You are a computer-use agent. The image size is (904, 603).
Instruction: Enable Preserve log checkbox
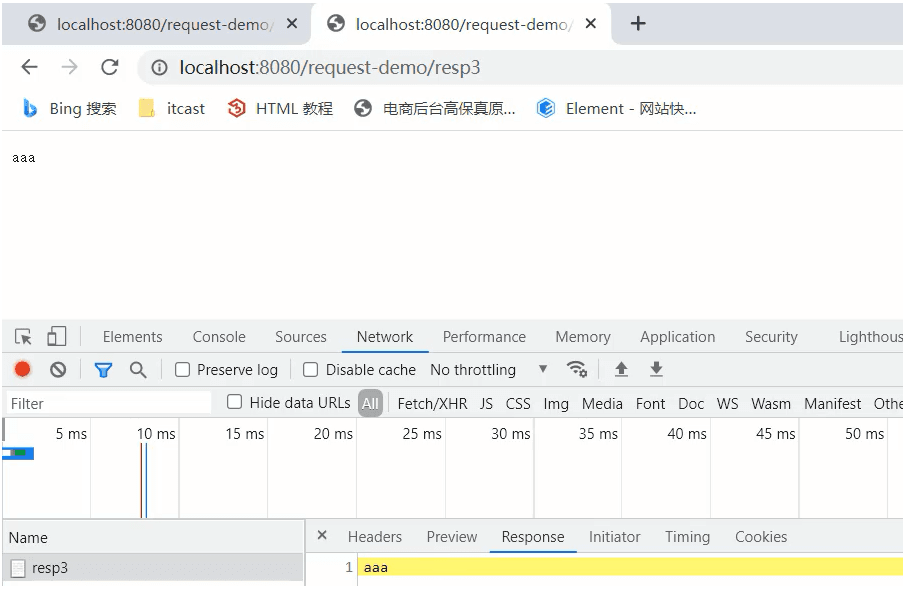pos(183,370)
